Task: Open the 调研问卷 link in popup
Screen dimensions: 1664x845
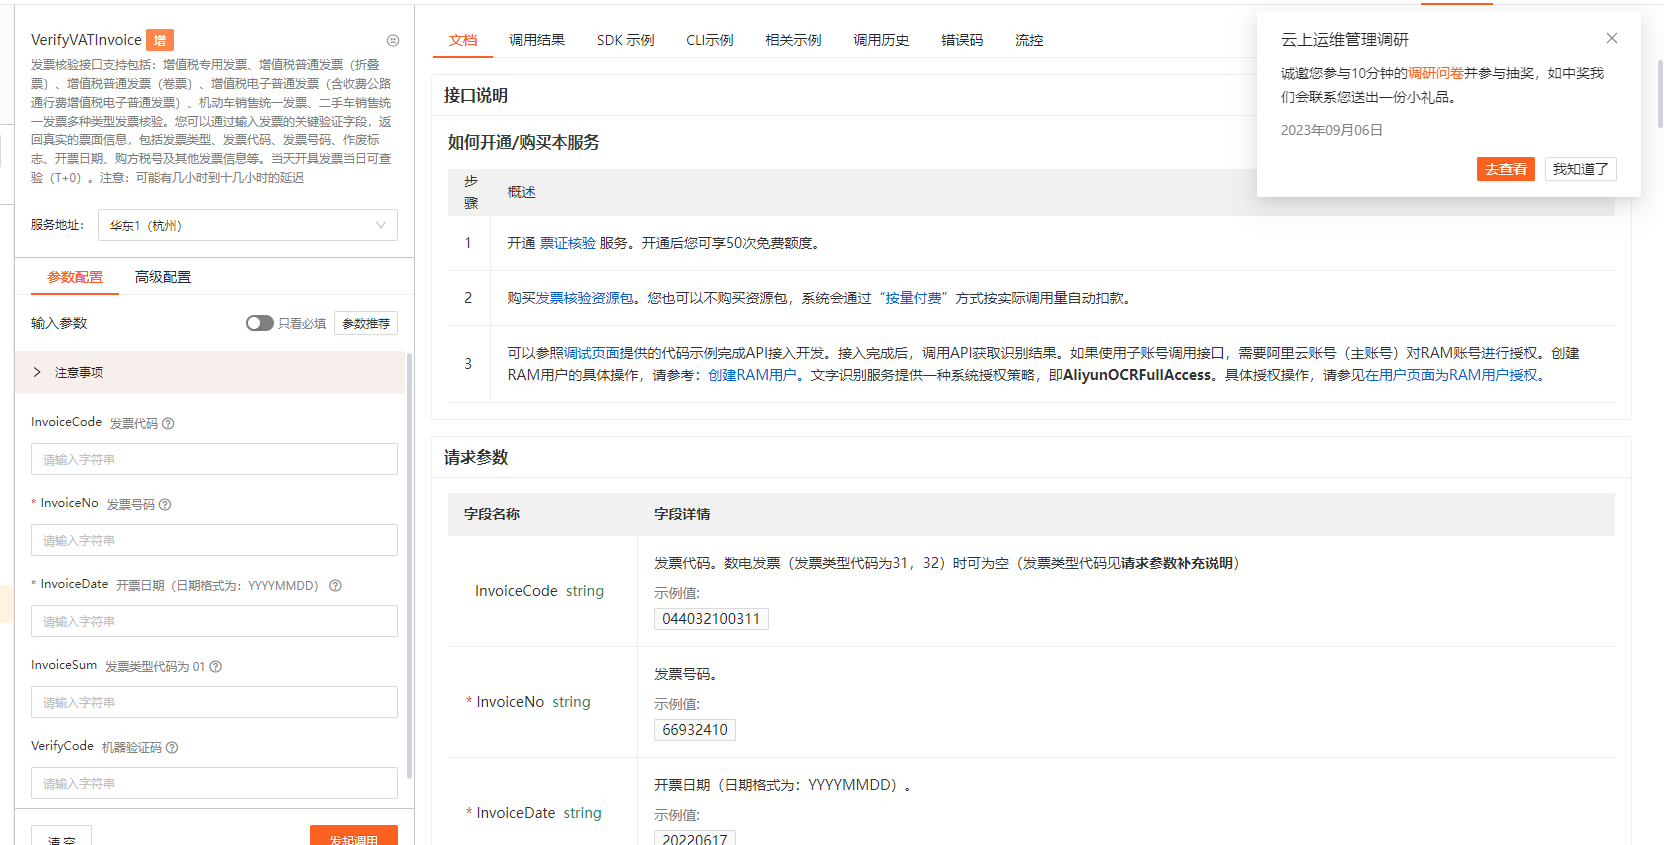Action: 1436,73
